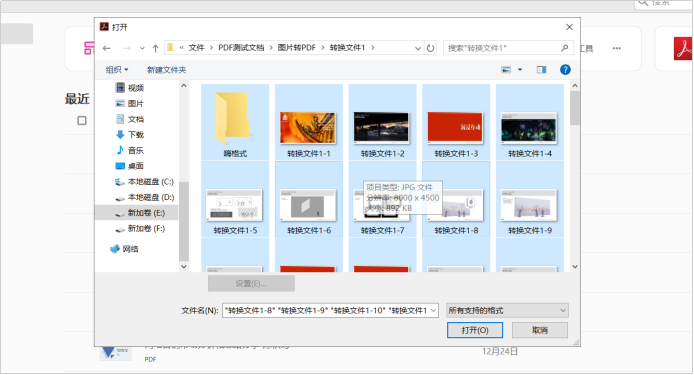Click 新建文件夹 button

coord(166,70)
